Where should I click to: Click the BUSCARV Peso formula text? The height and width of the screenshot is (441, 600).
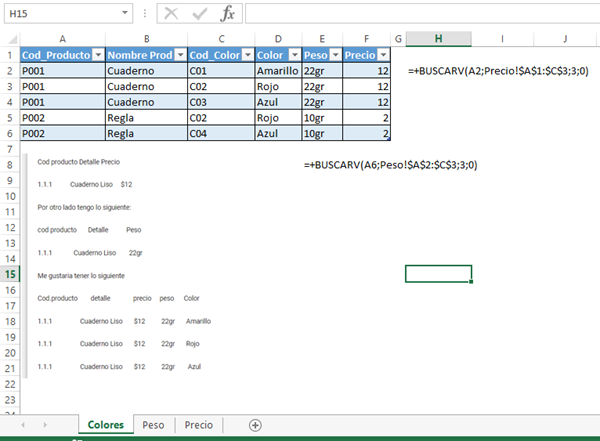(x=391, y=165)
